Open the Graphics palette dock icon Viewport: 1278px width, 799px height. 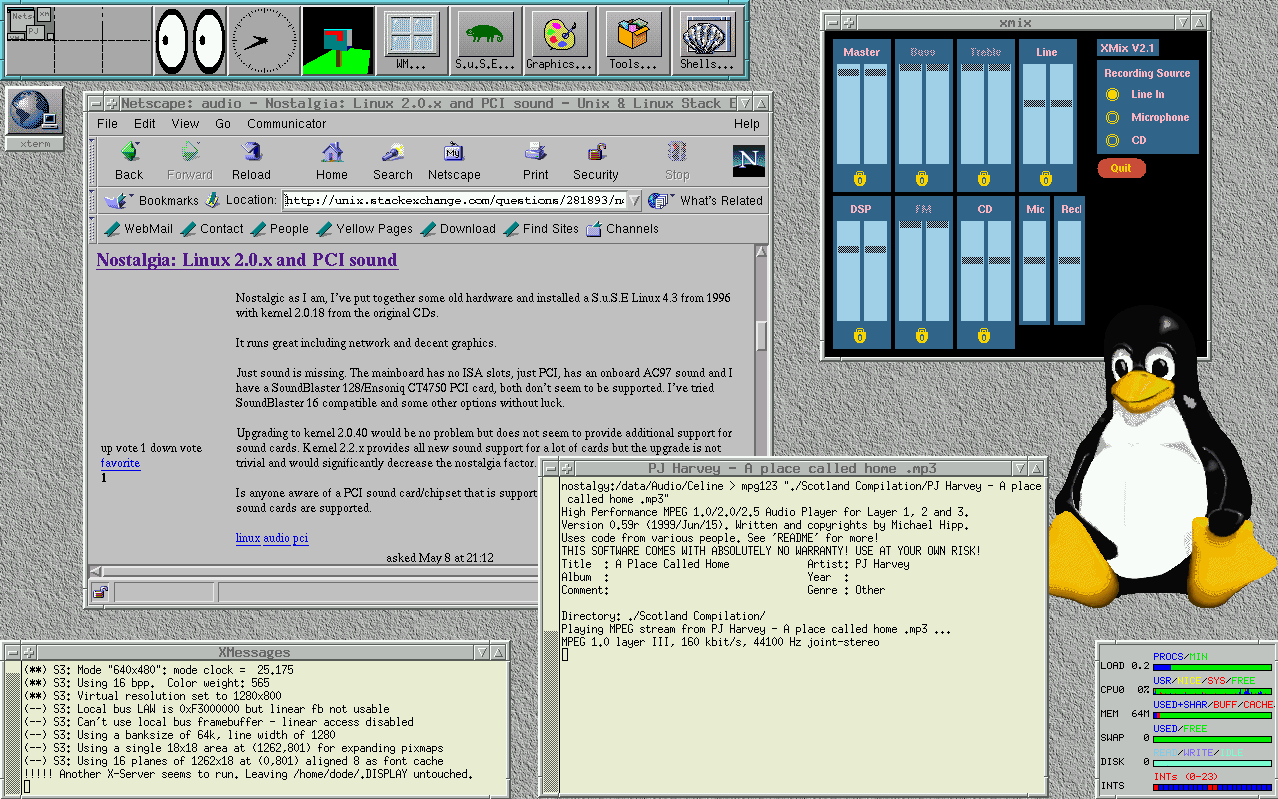click(558, 36)
